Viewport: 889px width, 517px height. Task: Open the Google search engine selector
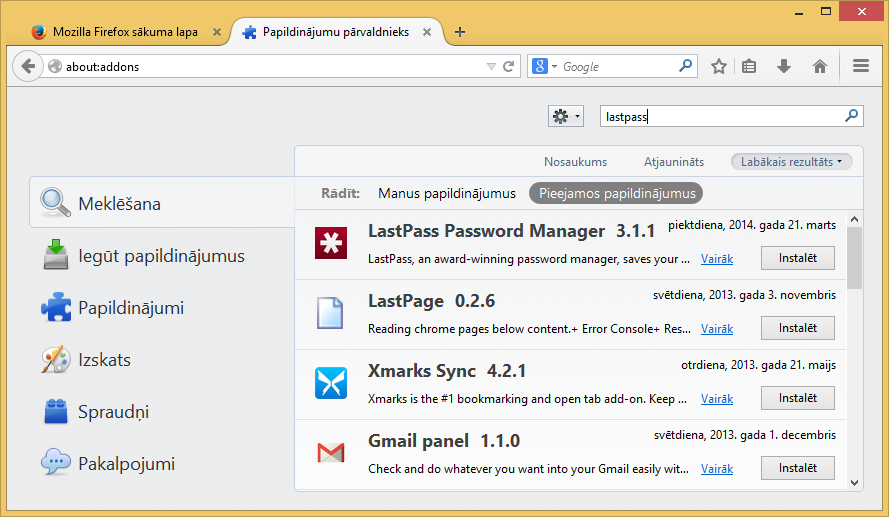(x=544, y=66)
